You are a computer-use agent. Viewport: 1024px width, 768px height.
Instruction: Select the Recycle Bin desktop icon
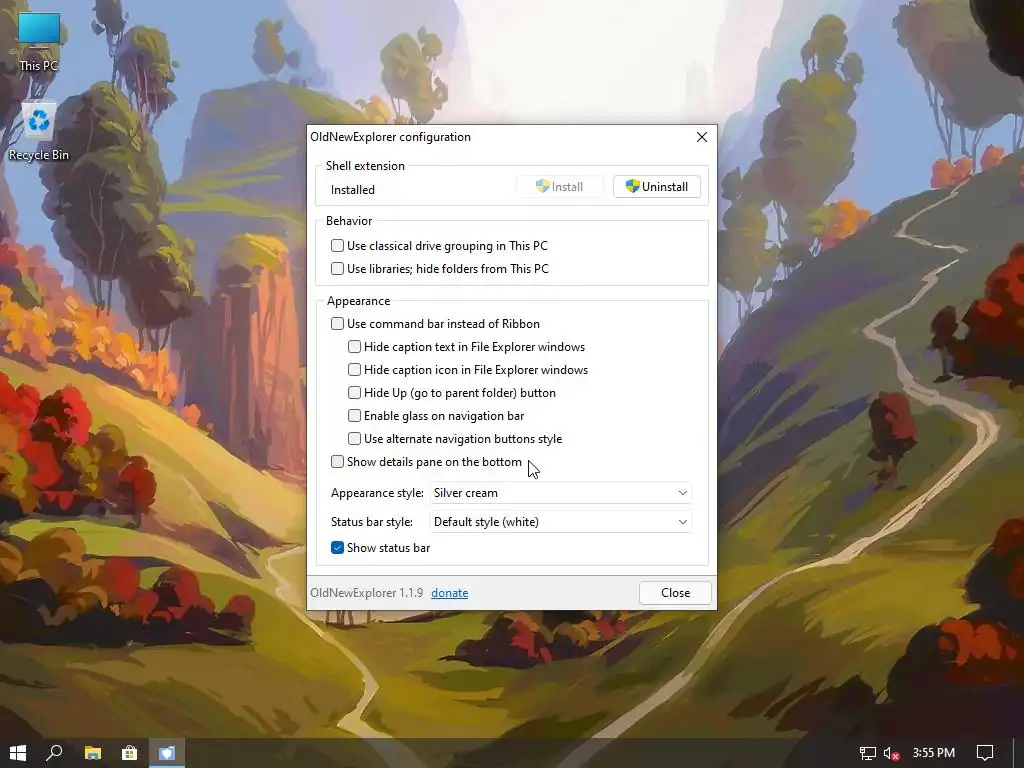point(39,131)
